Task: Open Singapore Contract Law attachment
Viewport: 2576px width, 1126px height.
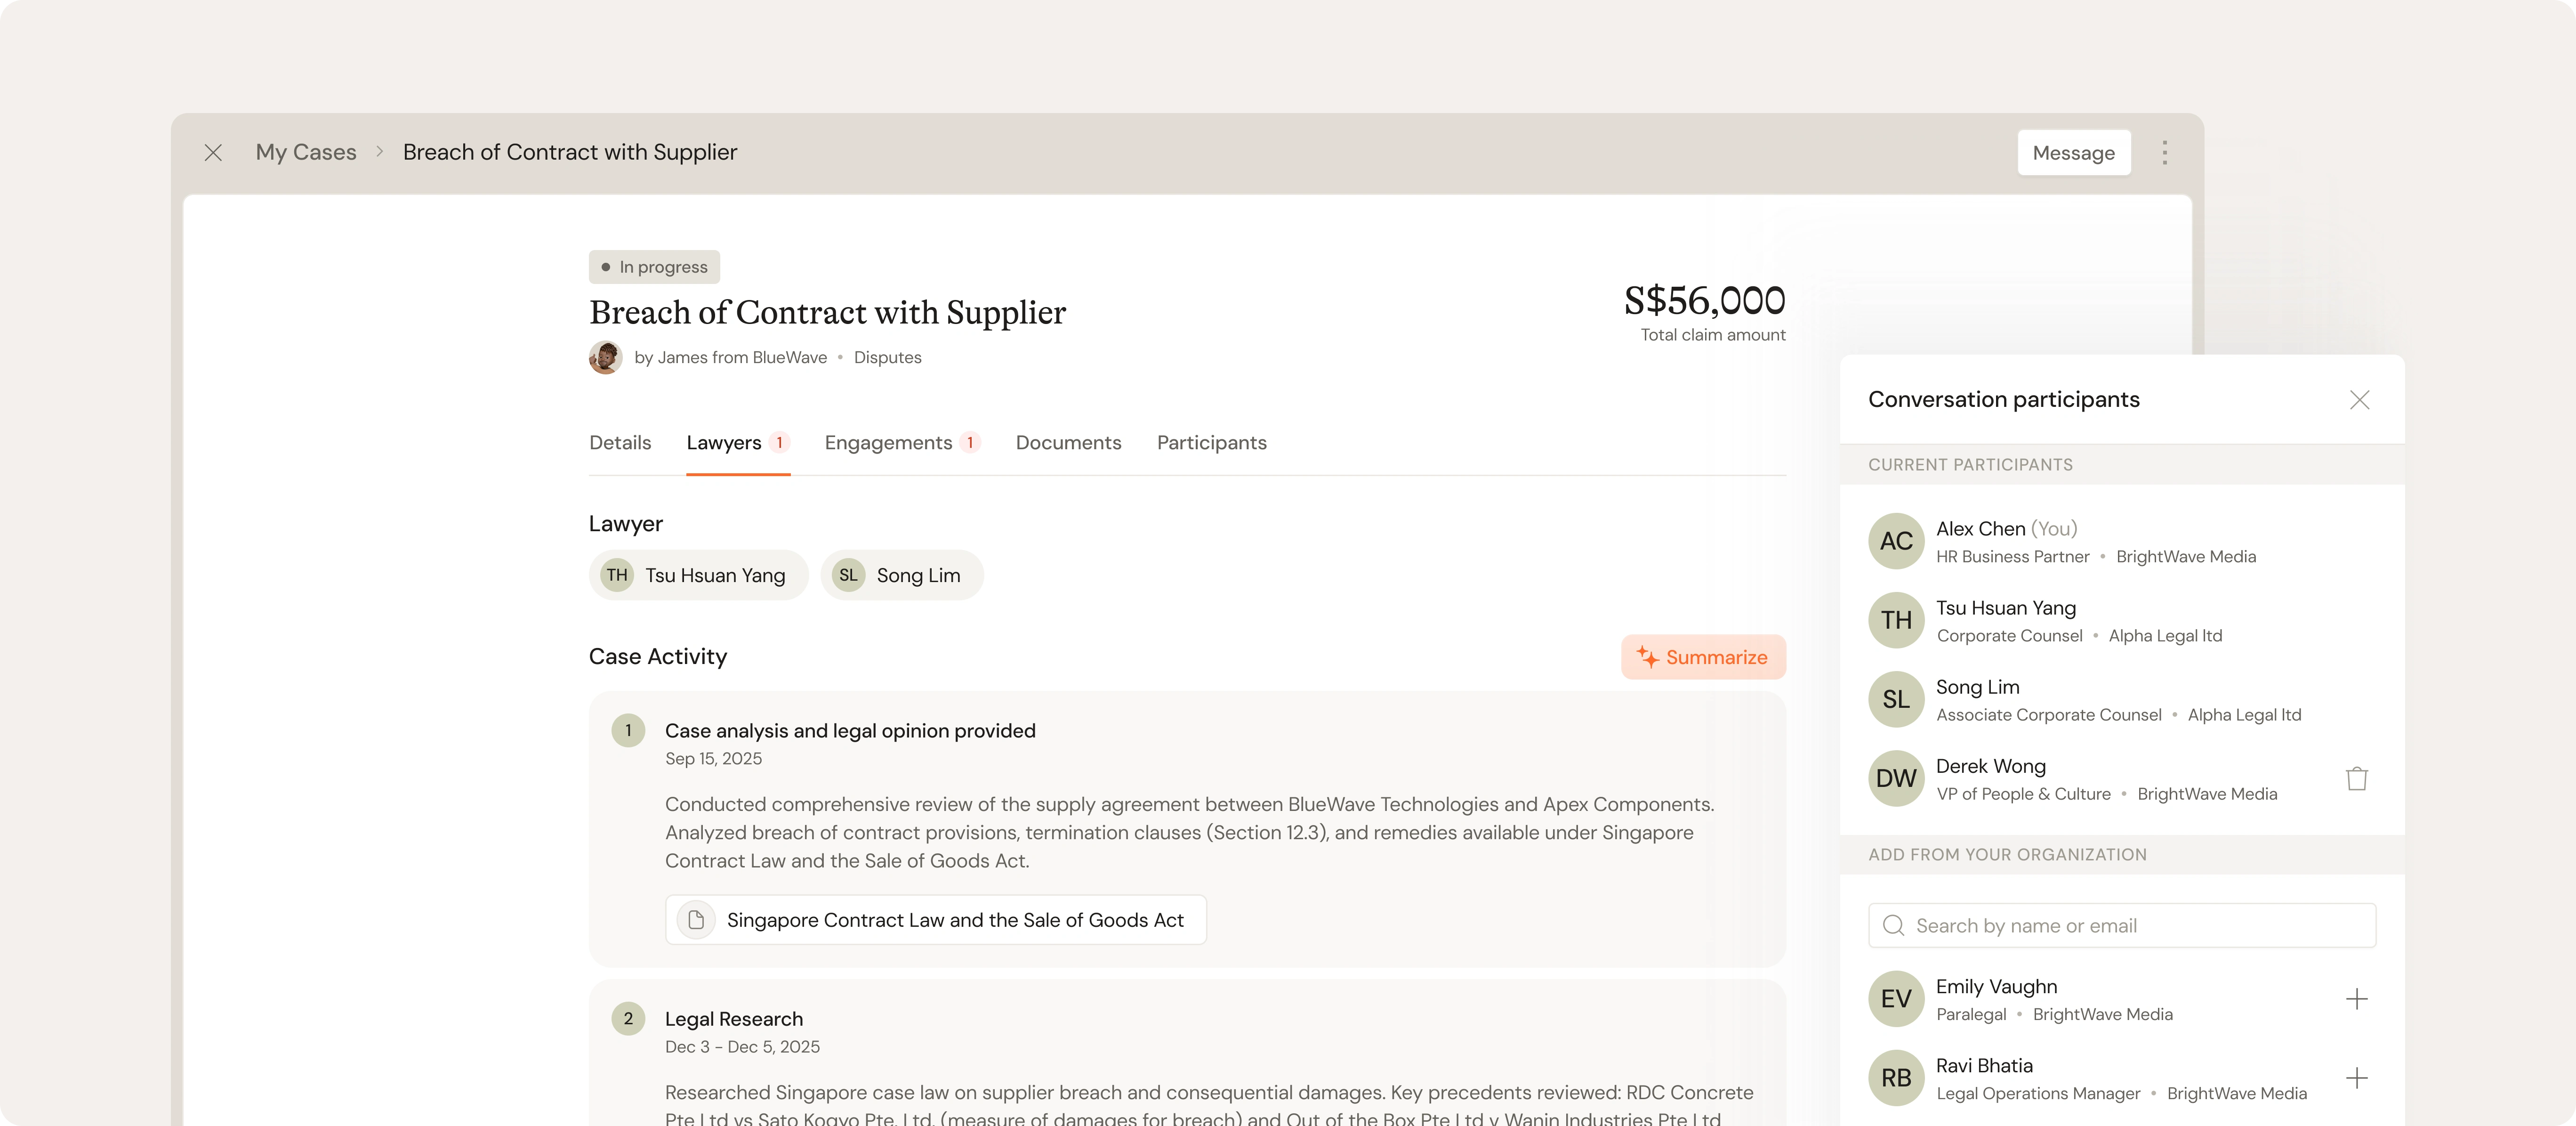Action: tap(954, 920)
